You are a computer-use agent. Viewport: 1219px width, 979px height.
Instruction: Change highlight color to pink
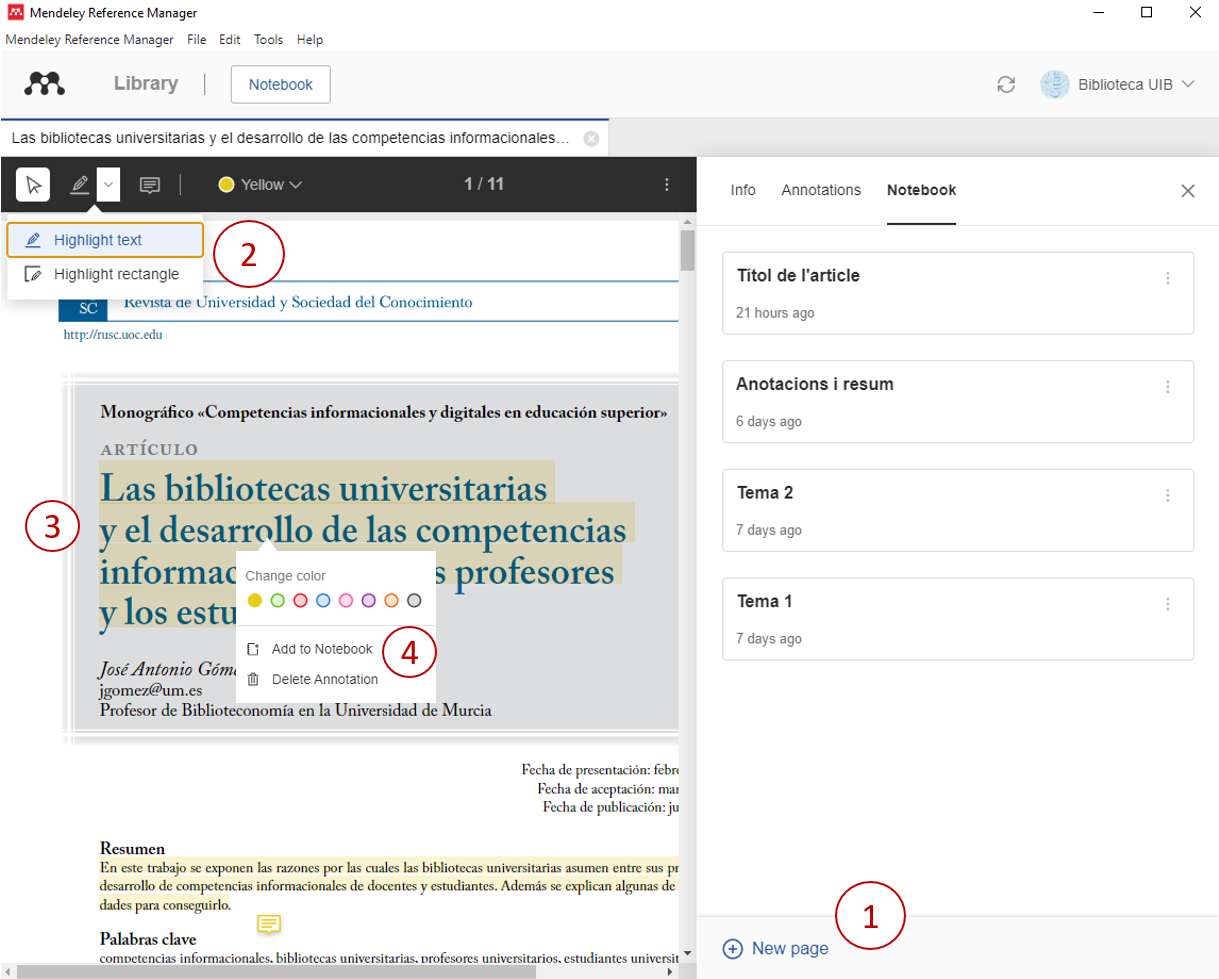click(x=346, y=601)
